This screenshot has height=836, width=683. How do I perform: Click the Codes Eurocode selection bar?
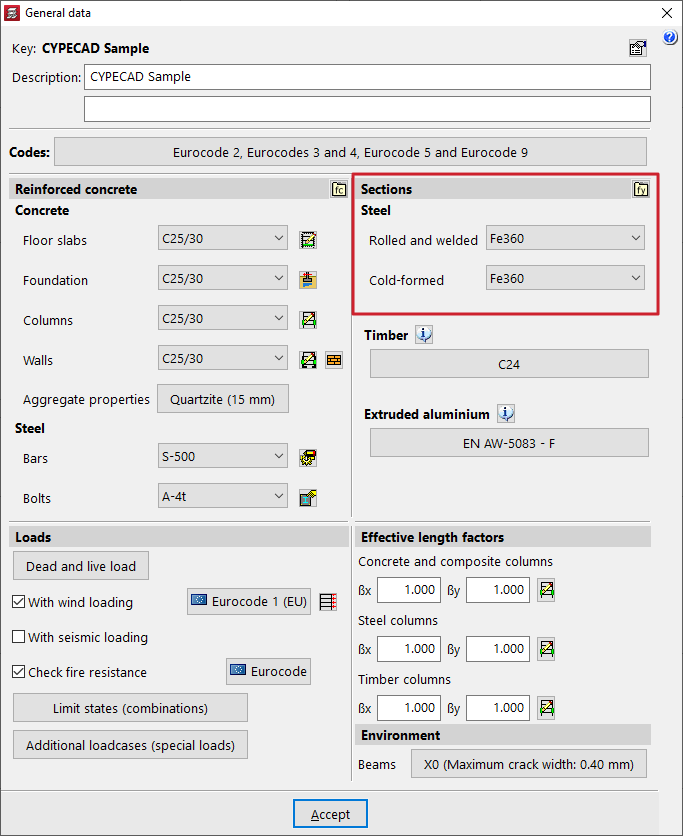pyautogui.click(x=350, y=152)
